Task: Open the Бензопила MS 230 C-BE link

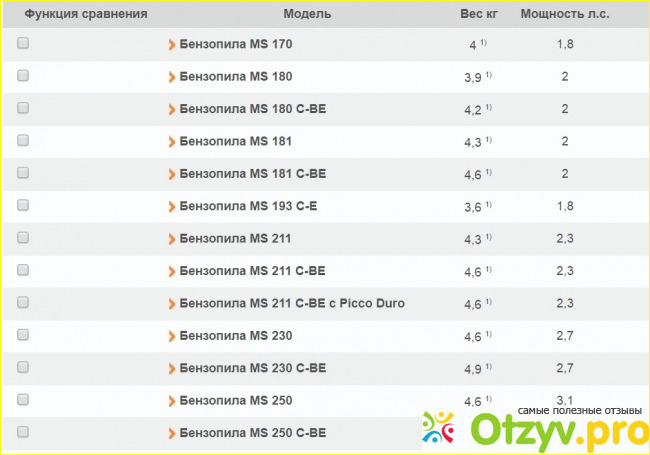Action: click(252, 368)
